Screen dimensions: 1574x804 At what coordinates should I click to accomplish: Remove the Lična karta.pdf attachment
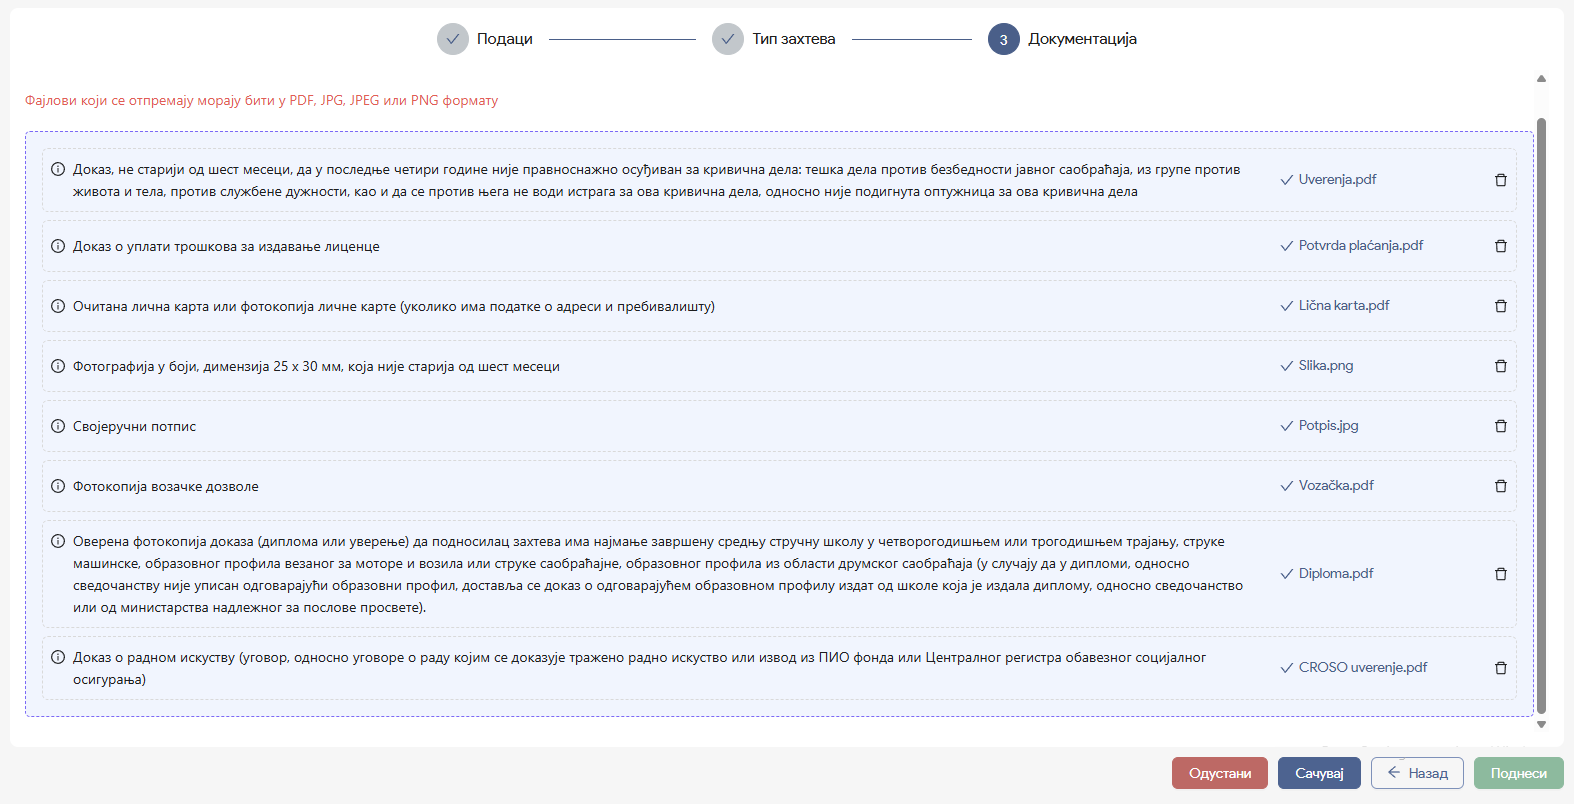click(1500, 306)
